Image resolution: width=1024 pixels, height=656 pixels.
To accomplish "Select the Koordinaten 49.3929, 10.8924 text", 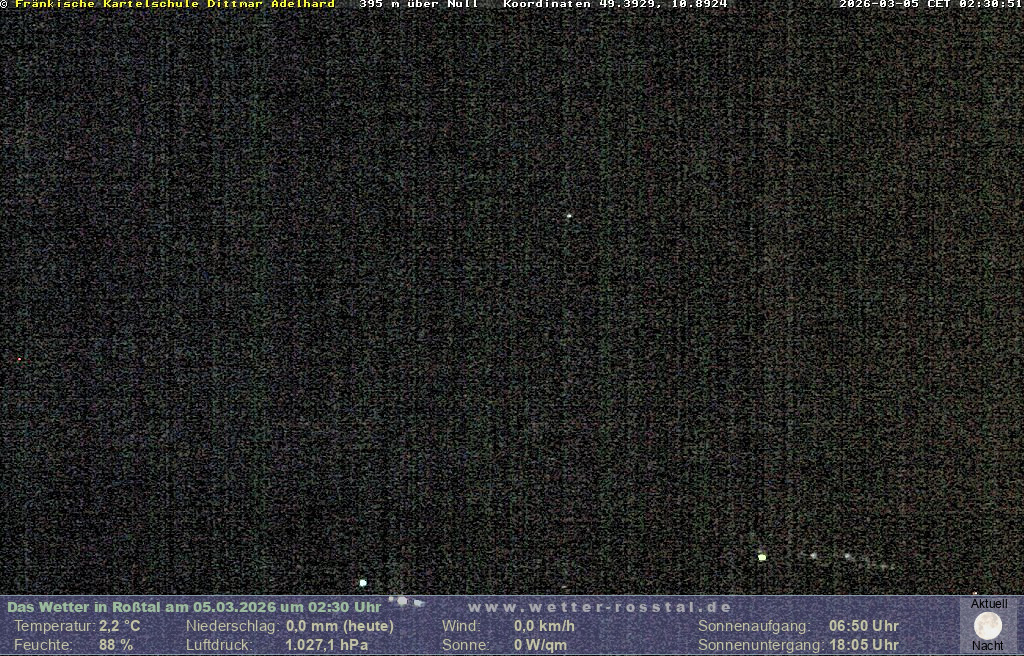I will tap(615, 4).
